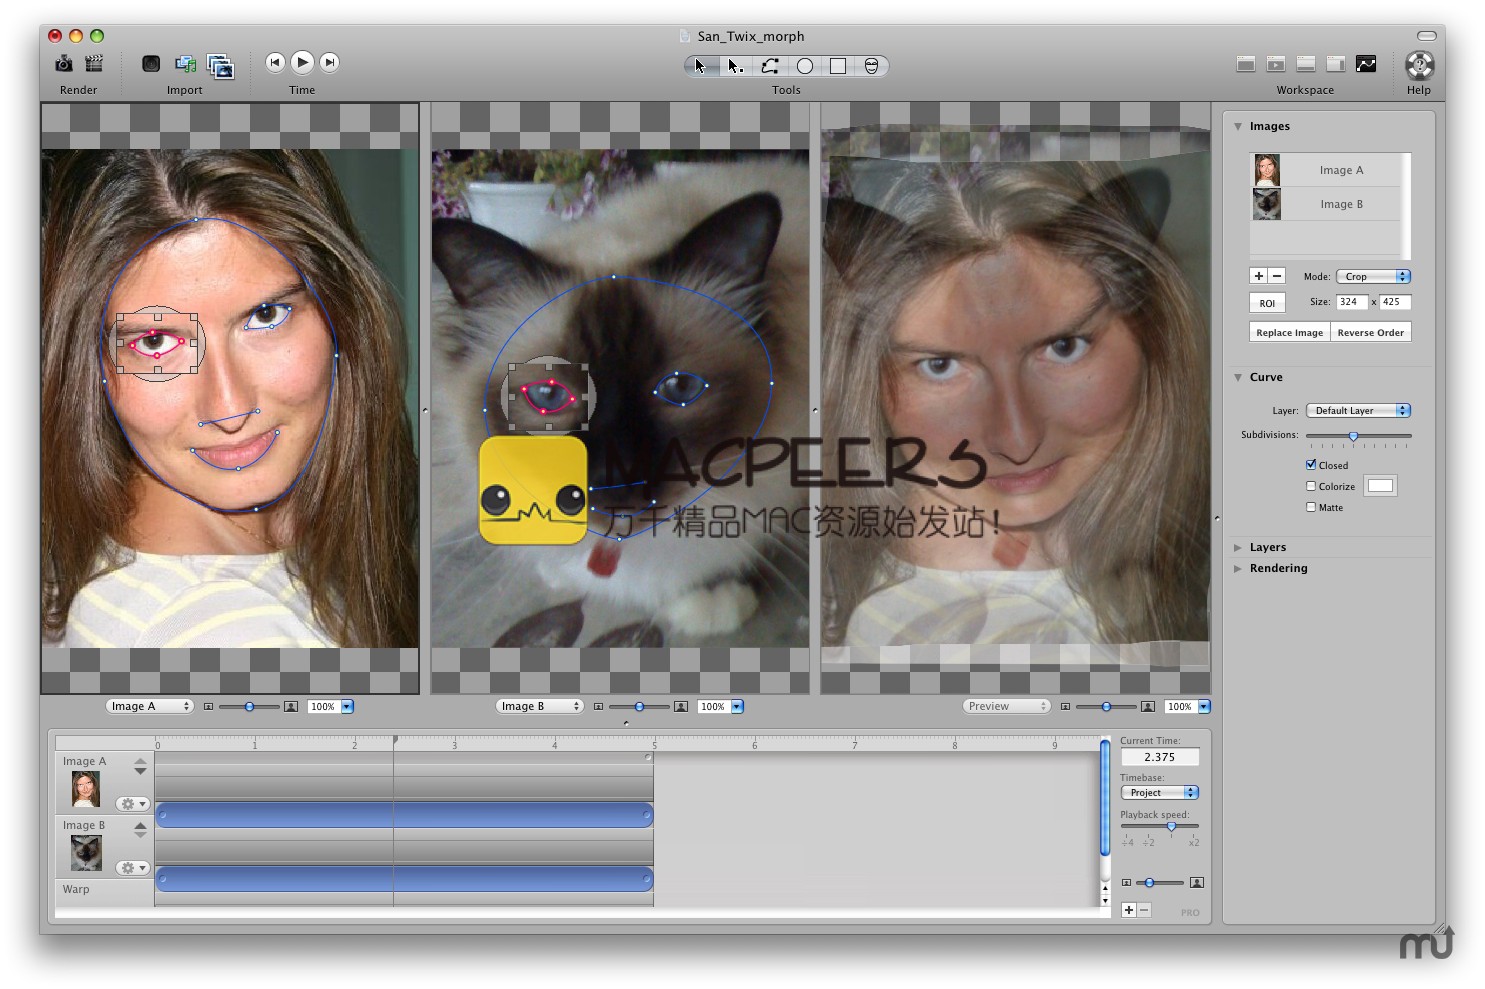1485x989 pixels.
Task: Uncheck the Closed curve checkbox
Action: coord(1311,465)
